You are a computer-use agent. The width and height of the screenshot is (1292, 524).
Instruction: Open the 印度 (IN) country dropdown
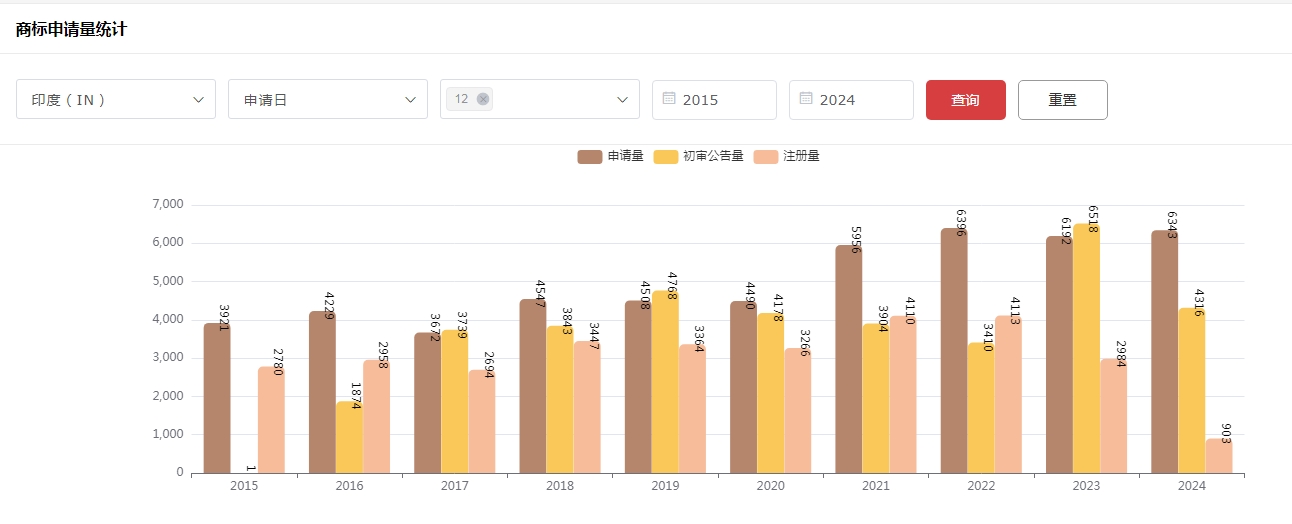[116, 100]
